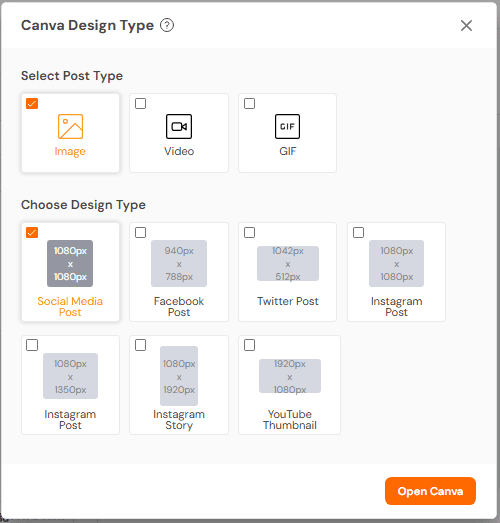
Task: Check the Video post type checkbox
Action: point(140,103)
